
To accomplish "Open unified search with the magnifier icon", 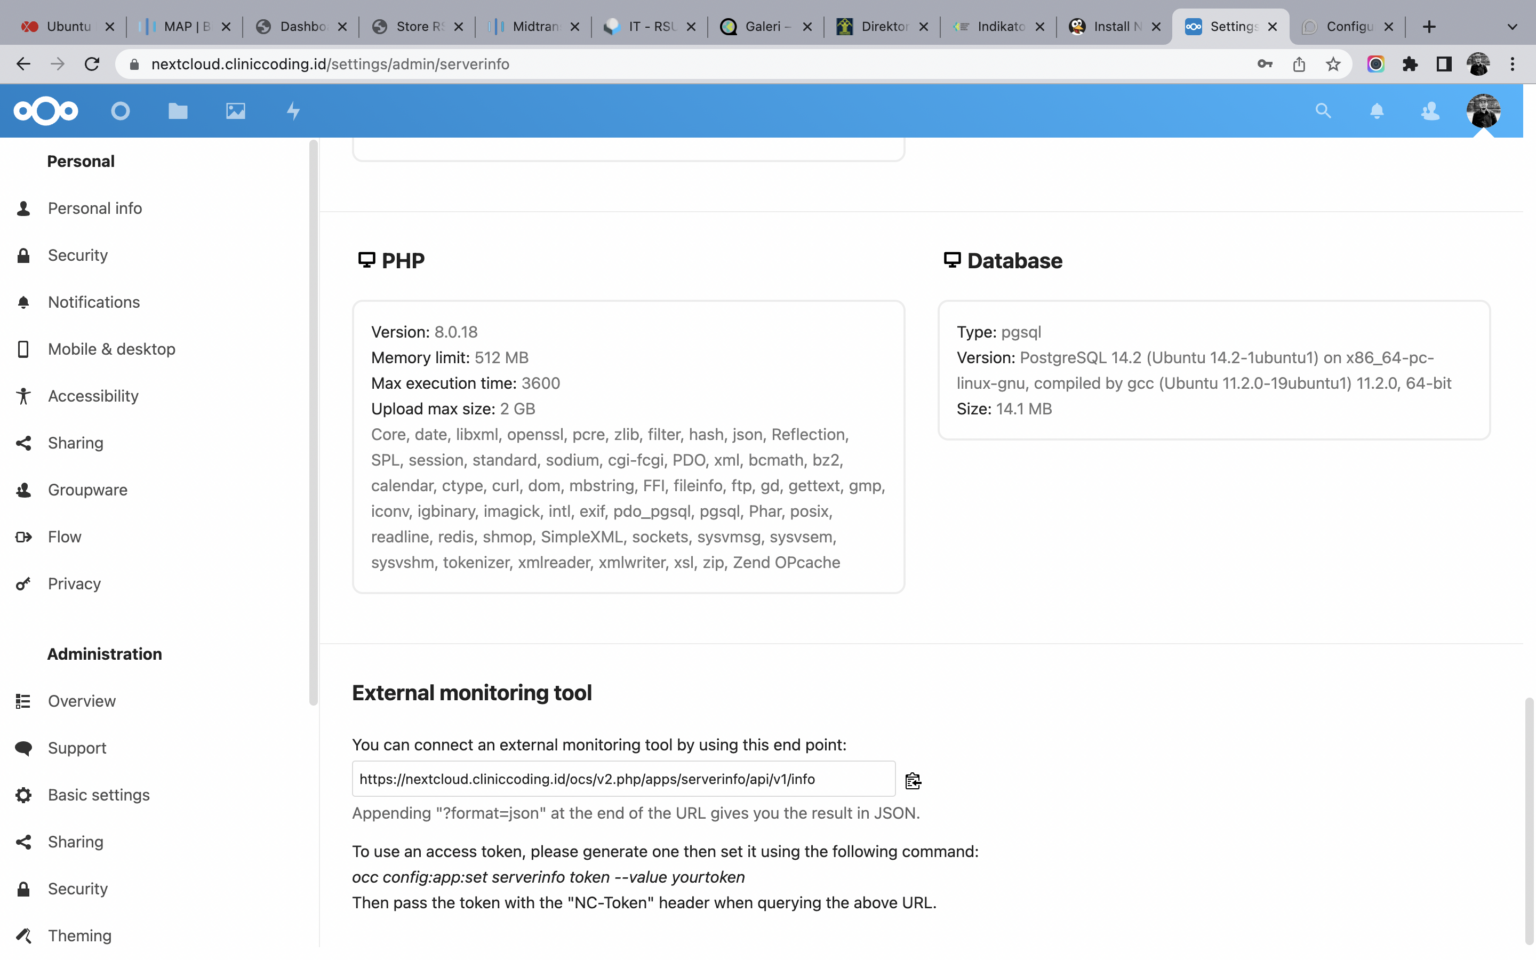I will (x=1323, y=111).
